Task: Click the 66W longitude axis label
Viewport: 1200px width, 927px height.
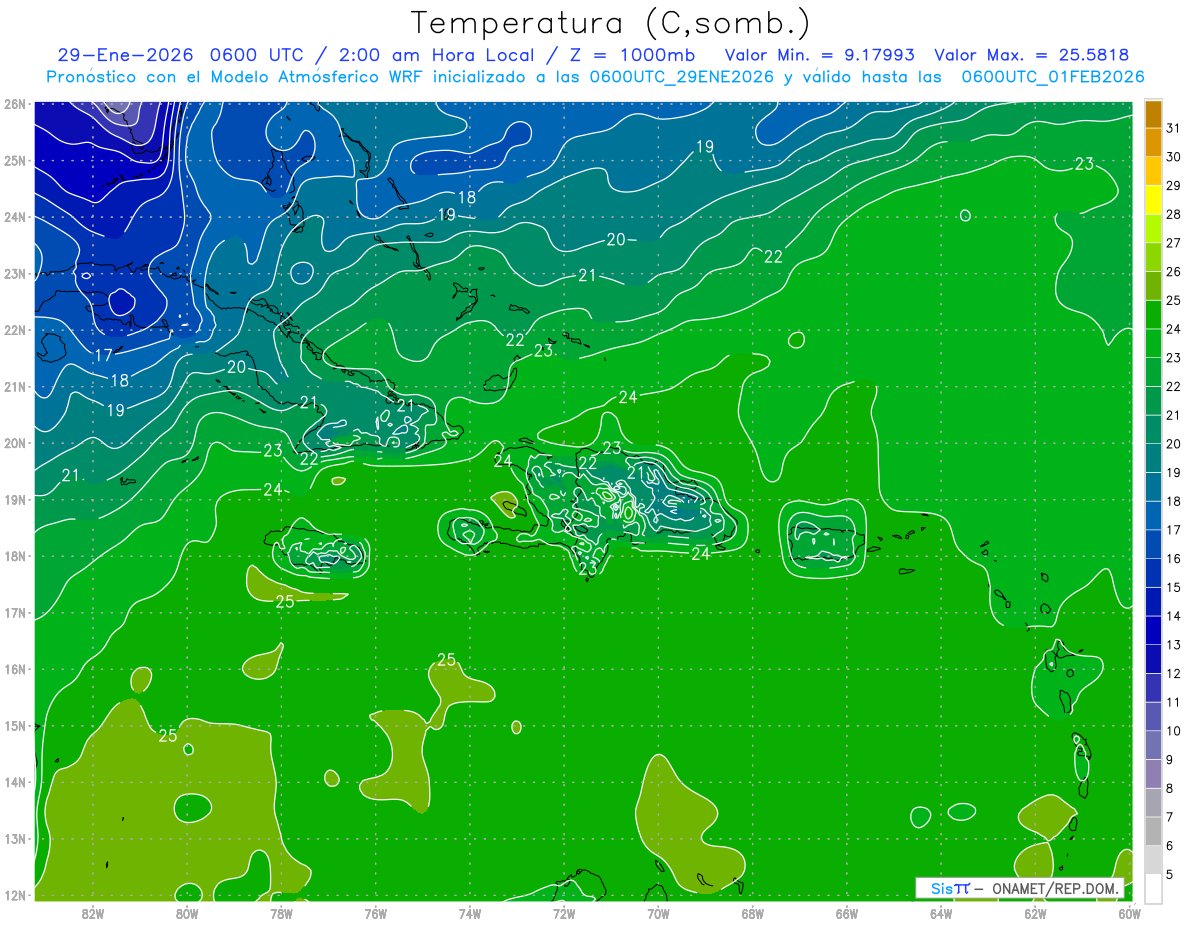Action: click(x=846, y=912)
